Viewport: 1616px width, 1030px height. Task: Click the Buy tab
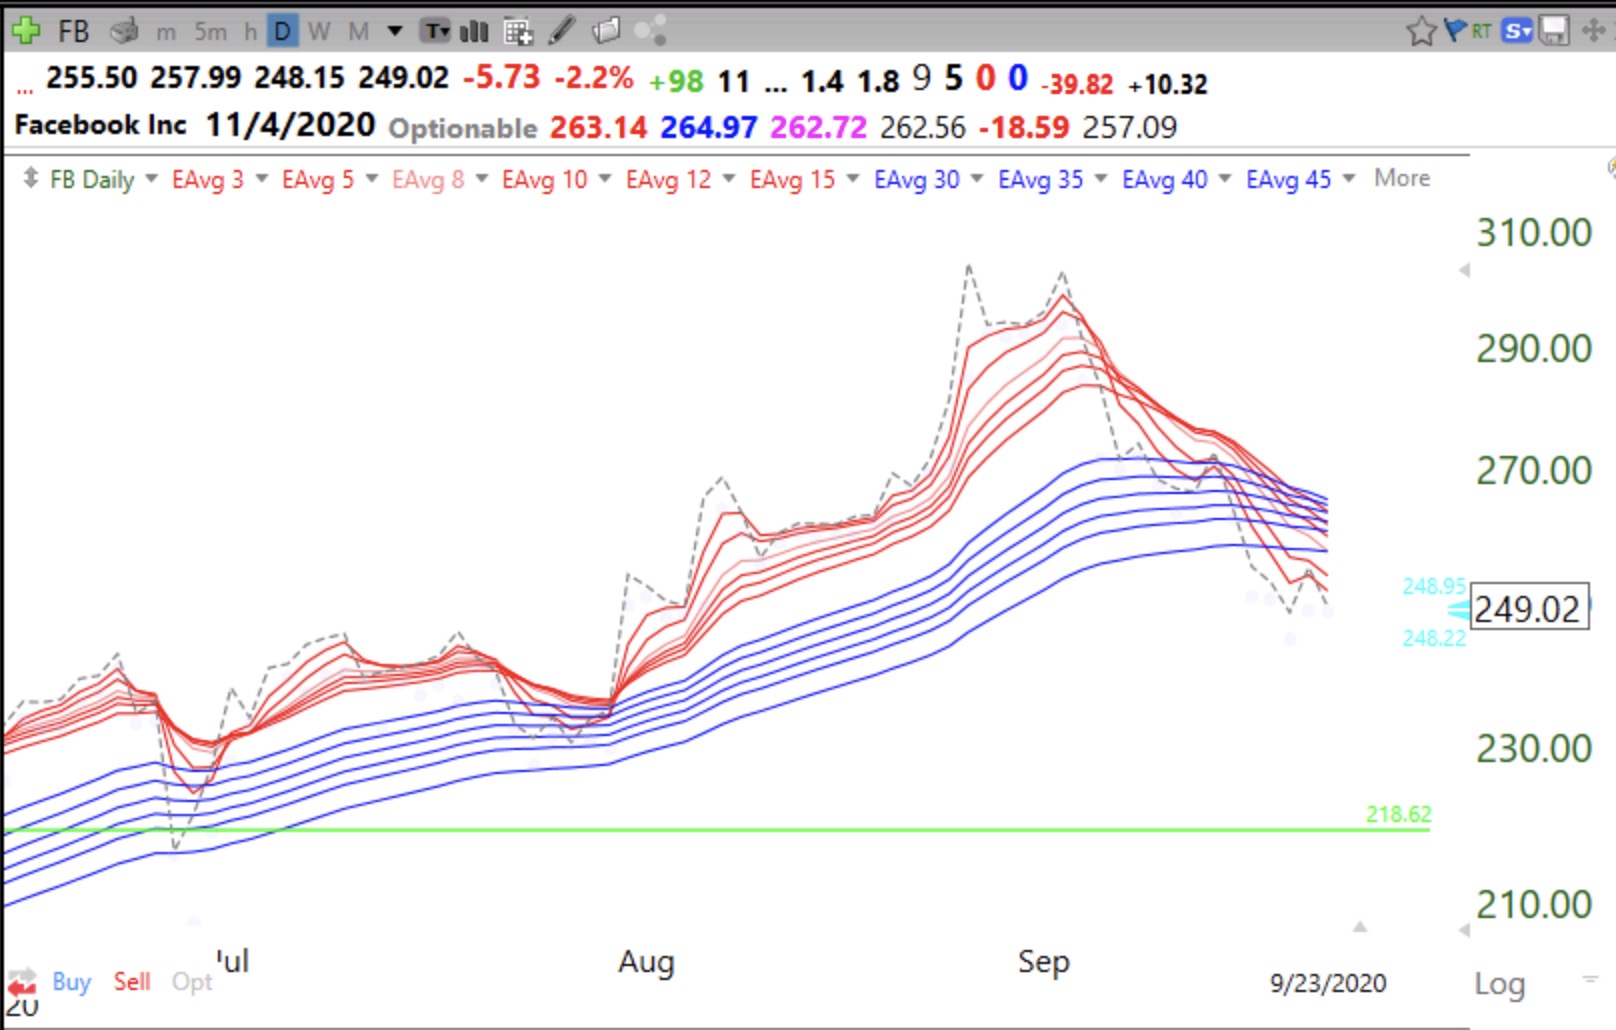point(71,981)
